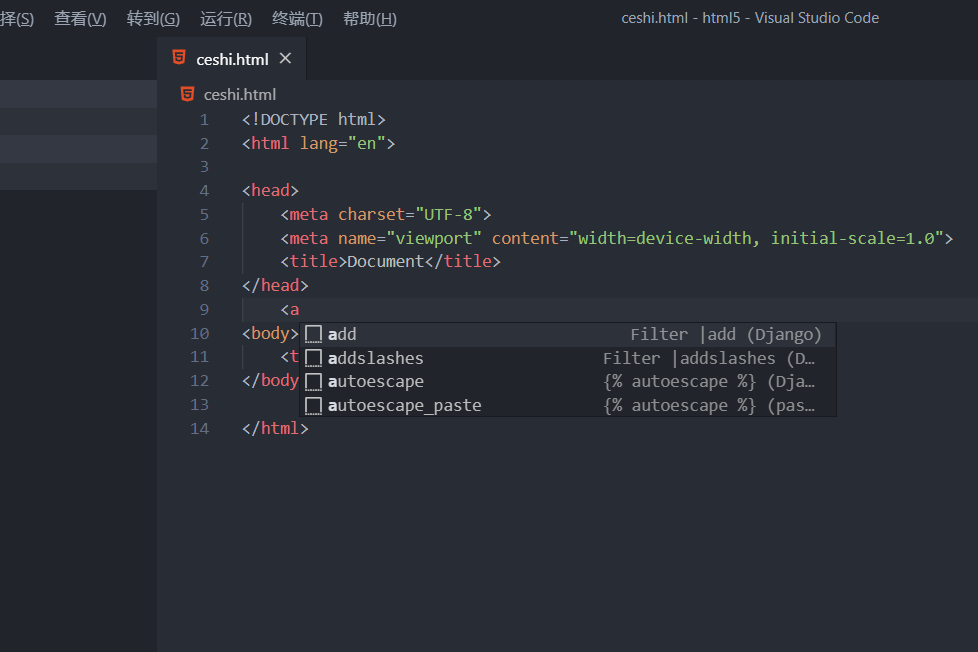978x652 pixels.
Task: Click the HTML5 icon in the breadcrumb
Action: pyautogui.click(x=187, y=94)
